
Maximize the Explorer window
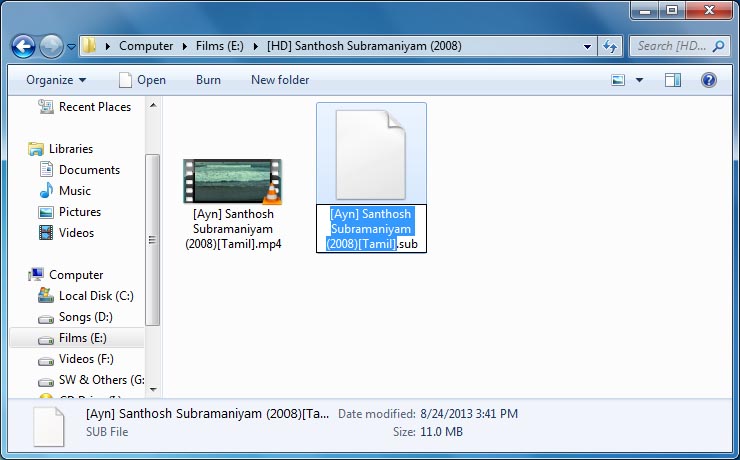pos(672,10)
